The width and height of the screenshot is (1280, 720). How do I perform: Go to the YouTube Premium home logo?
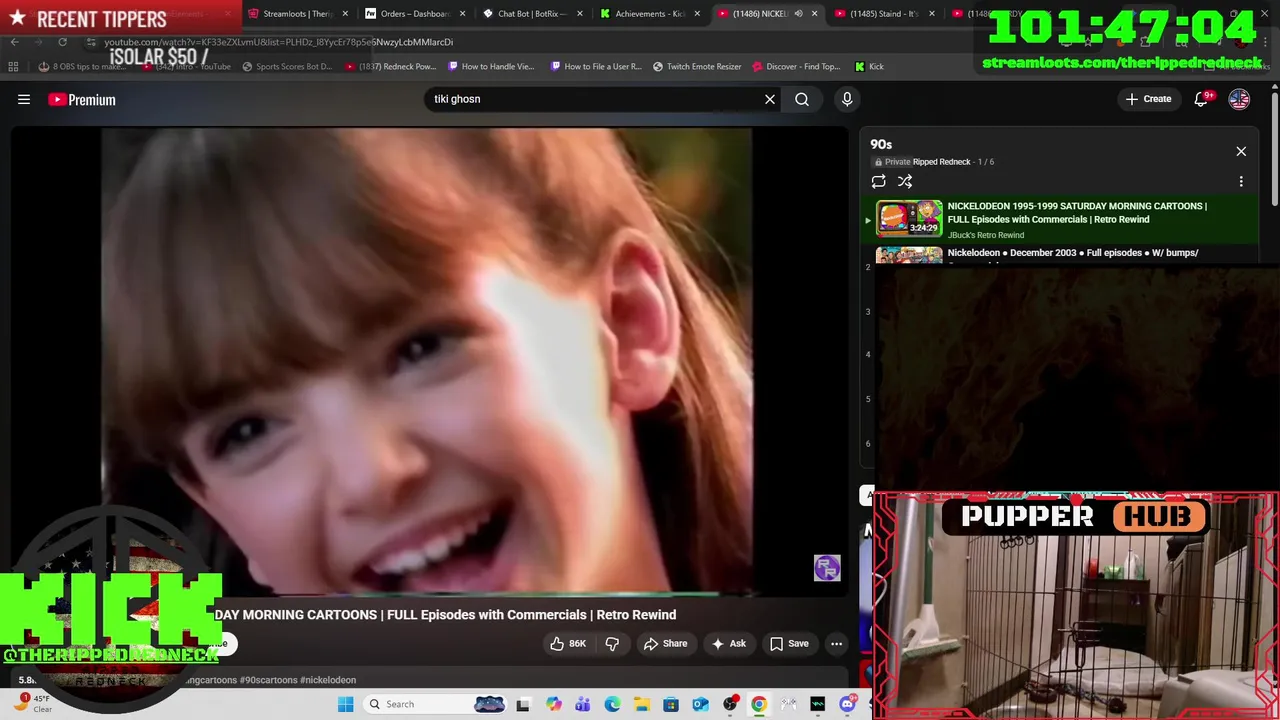[x=82, y=99]
